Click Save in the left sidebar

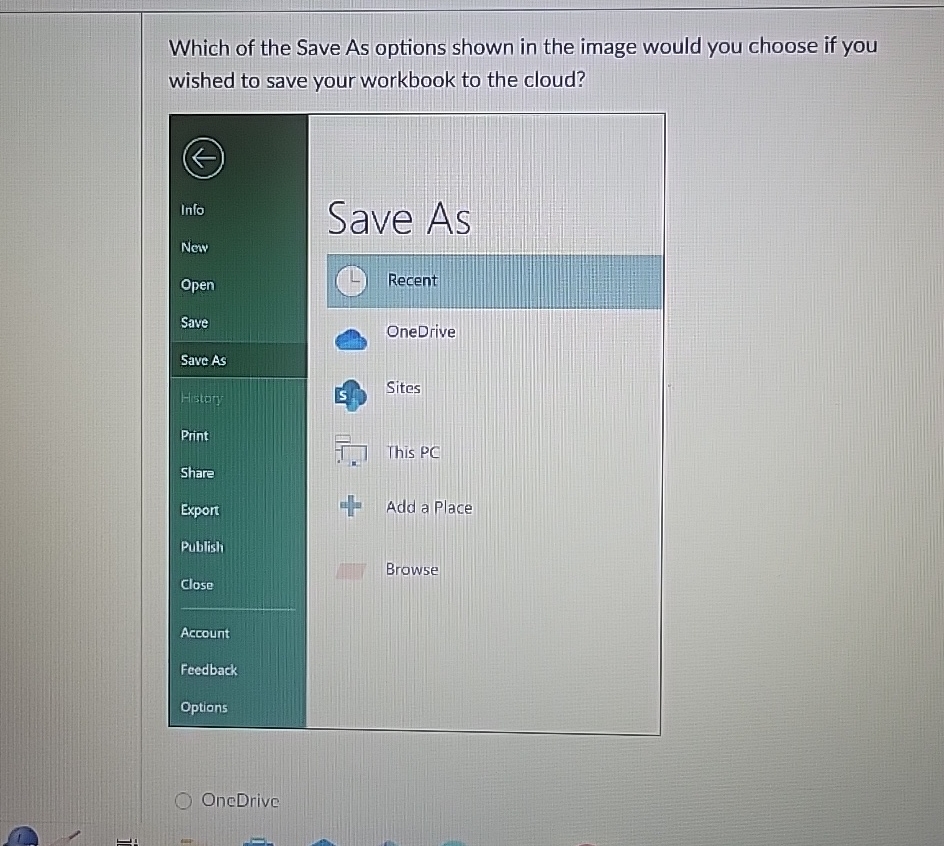(x=193, y=322)
